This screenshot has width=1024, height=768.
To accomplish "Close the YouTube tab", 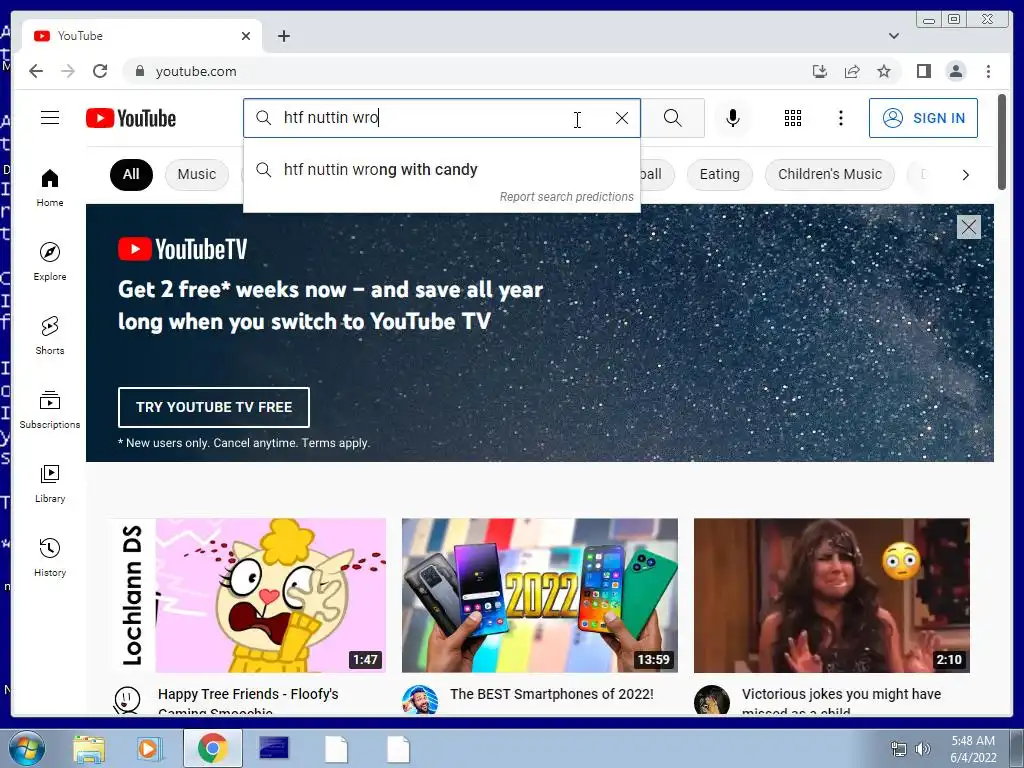I will click(x=246, y=36).
